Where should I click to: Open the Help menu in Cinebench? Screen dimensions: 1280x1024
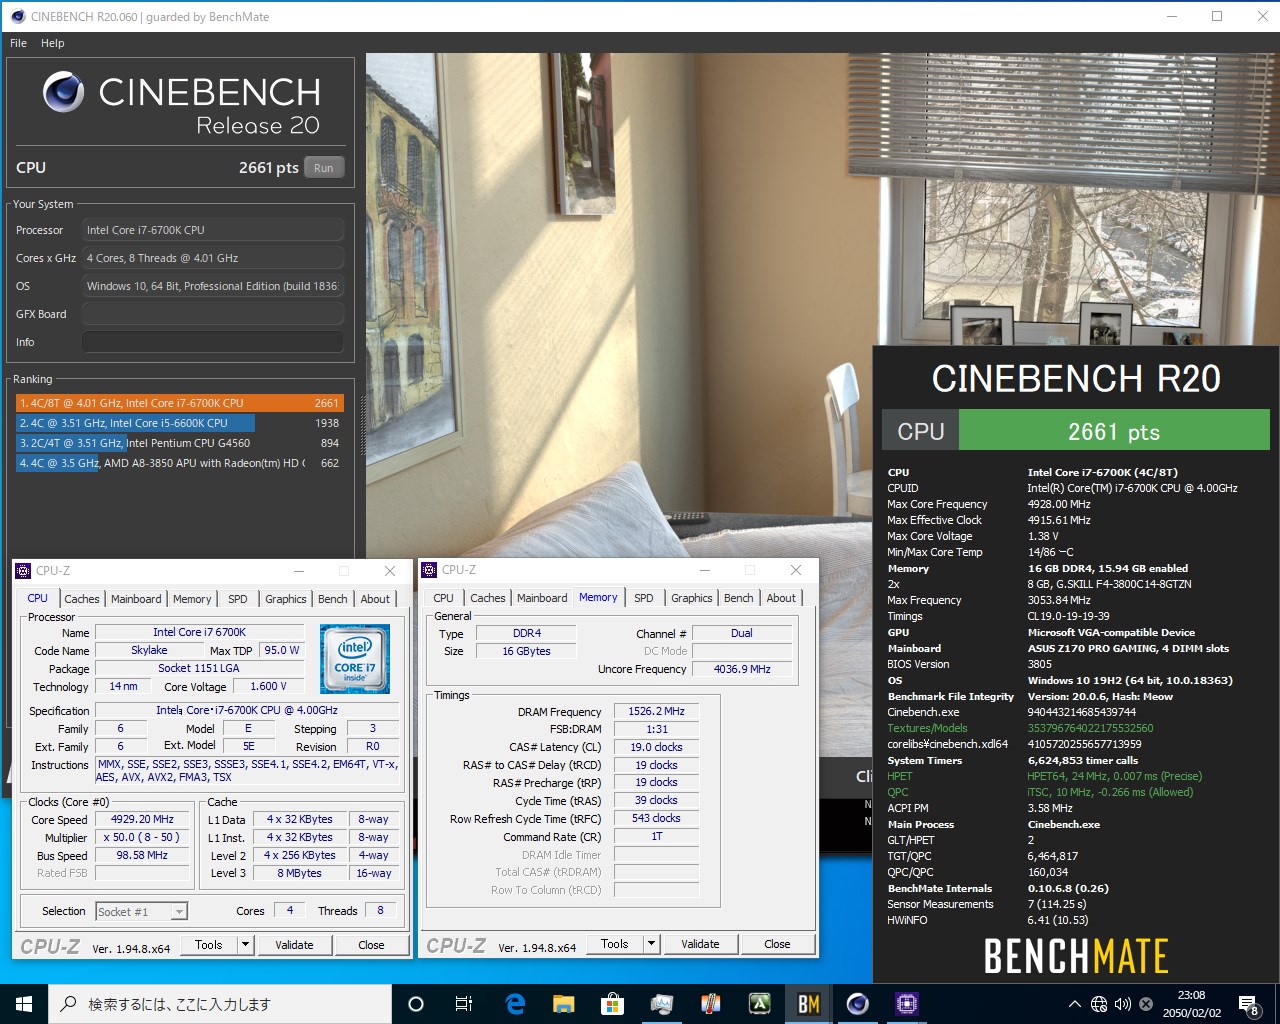click(x=53, y=43)
